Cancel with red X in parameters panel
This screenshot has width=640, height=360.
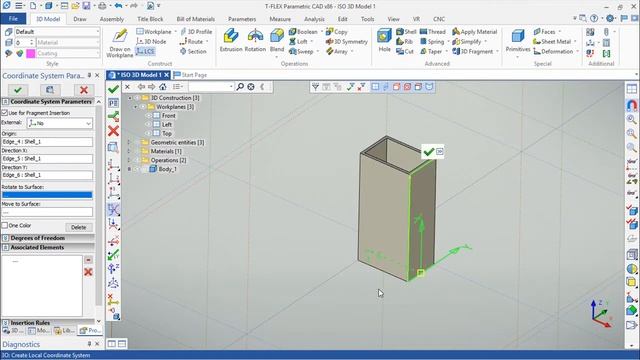pyautogui.click(x=84, y=90)
